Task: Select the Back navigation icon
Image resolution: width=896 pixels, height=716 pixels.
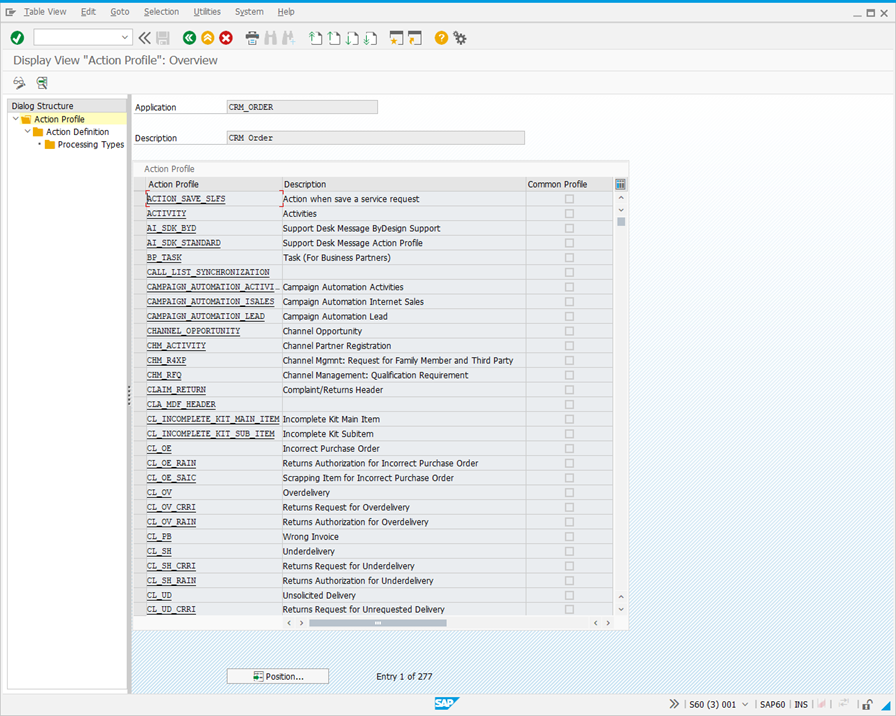Action: [x=190, y=37]
